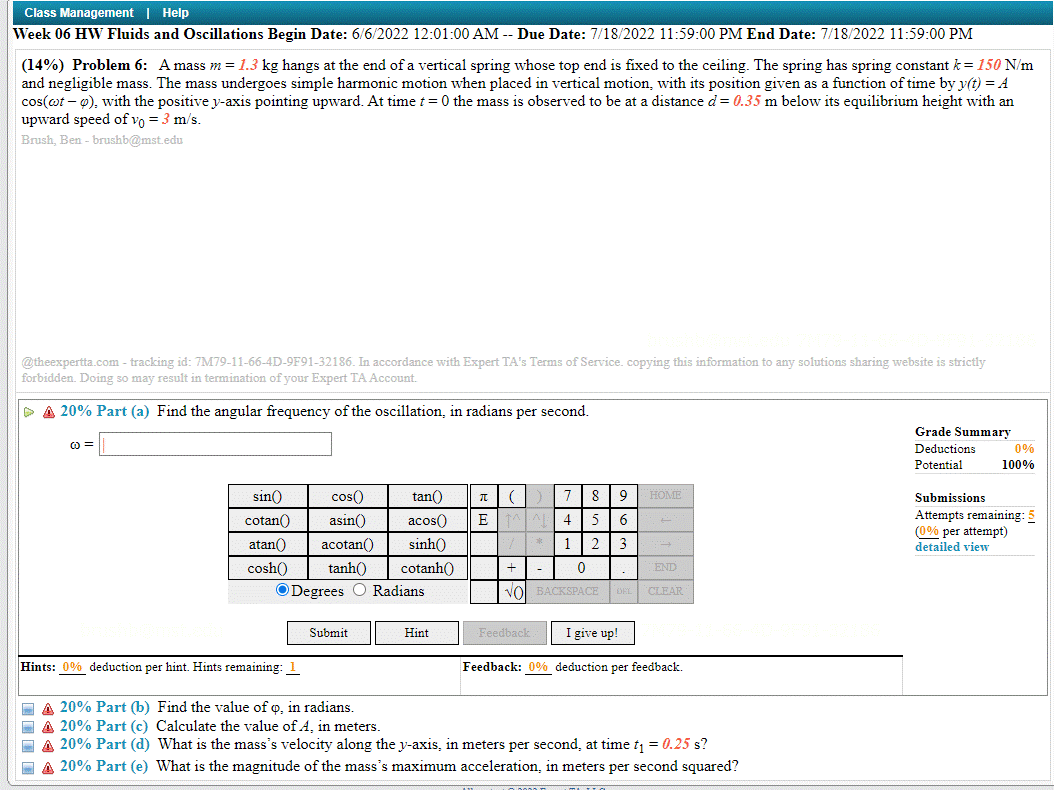Screen dimensions: 1054x790
Task: Insert the tanh() function
Action: pos(348,568)
